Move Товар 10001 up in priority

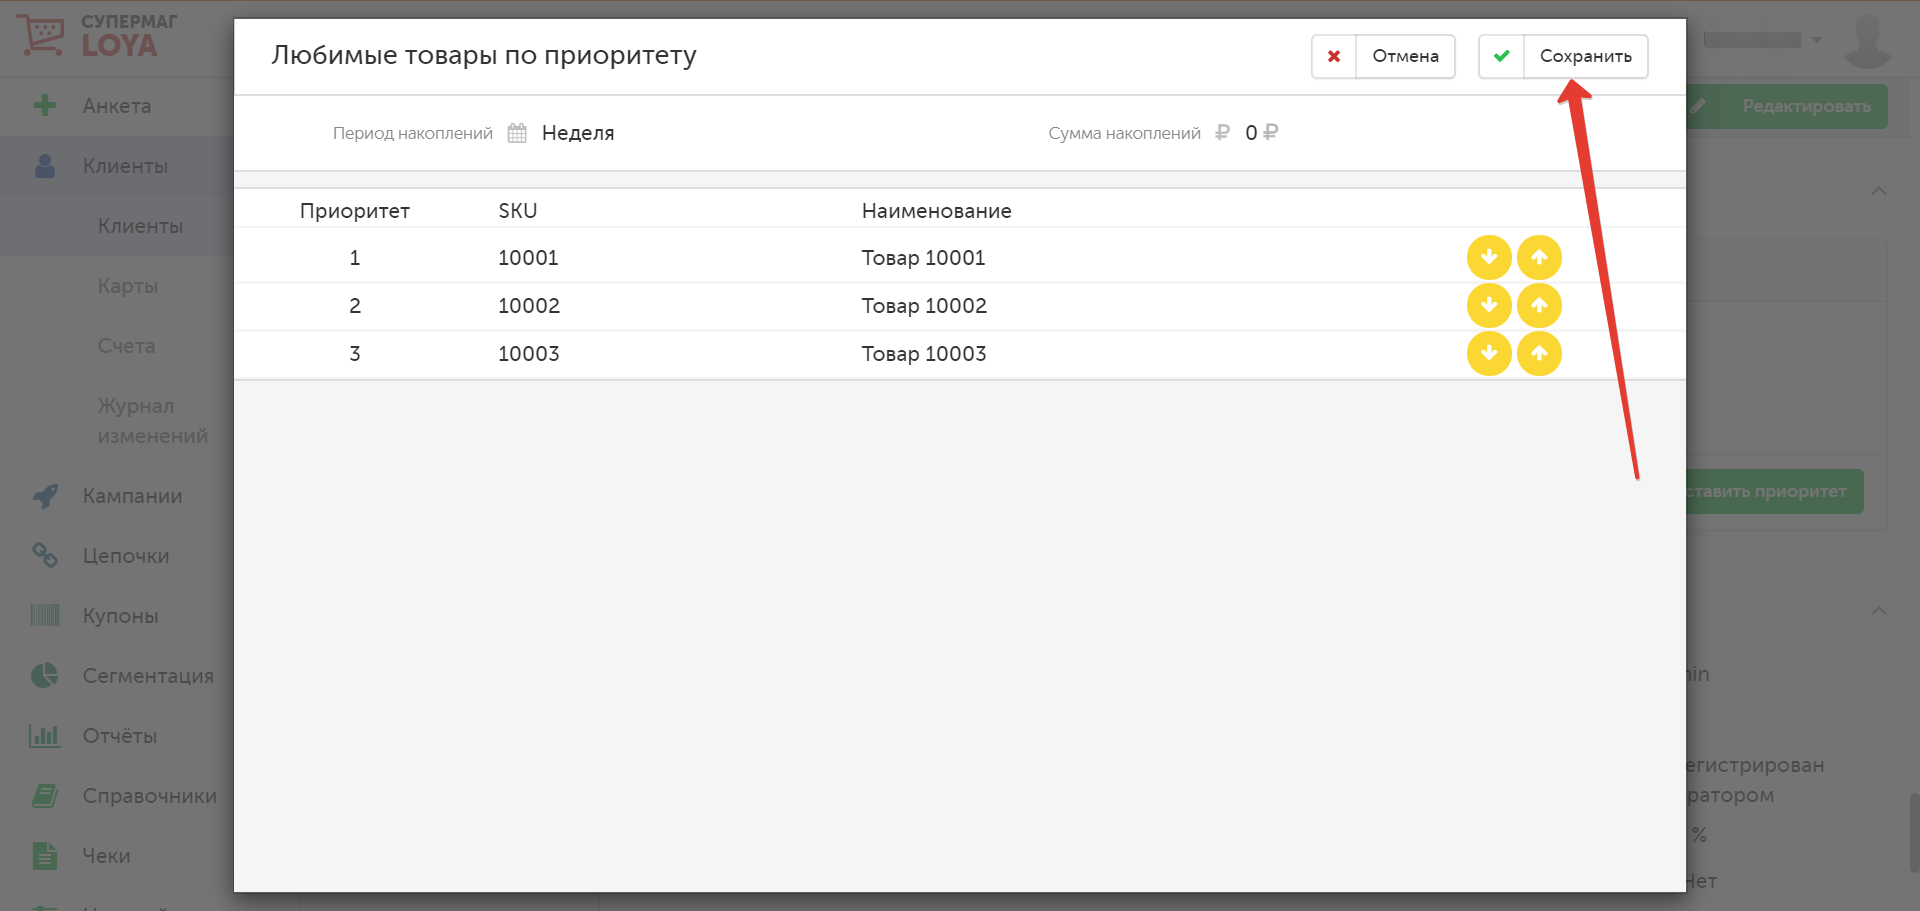point(1539,258)
